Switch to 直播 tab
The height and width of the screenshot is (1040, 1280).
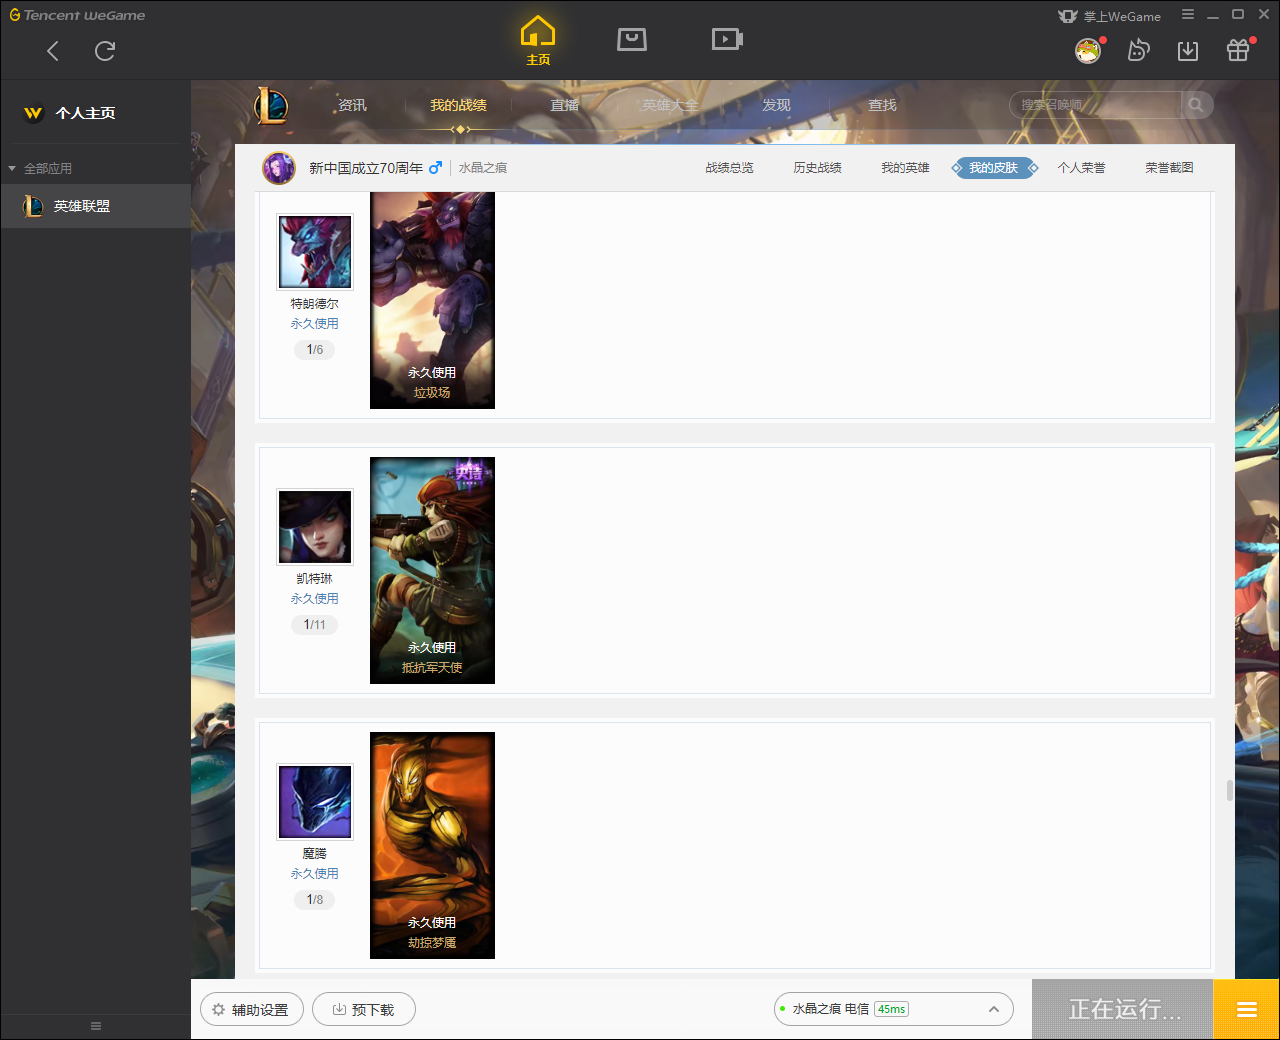(564, 105)
